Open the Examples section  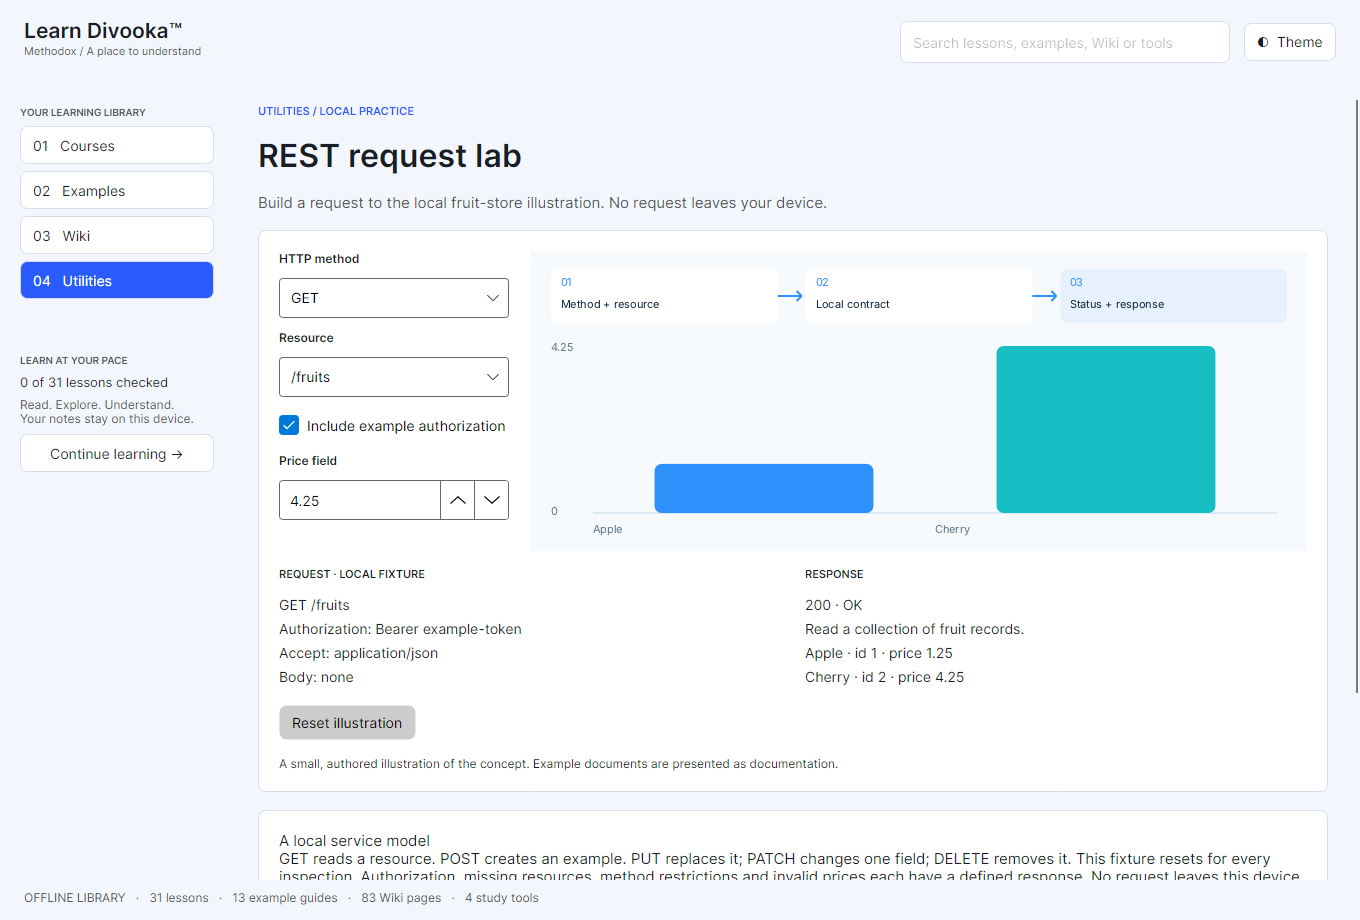click(x=117, y=190)
